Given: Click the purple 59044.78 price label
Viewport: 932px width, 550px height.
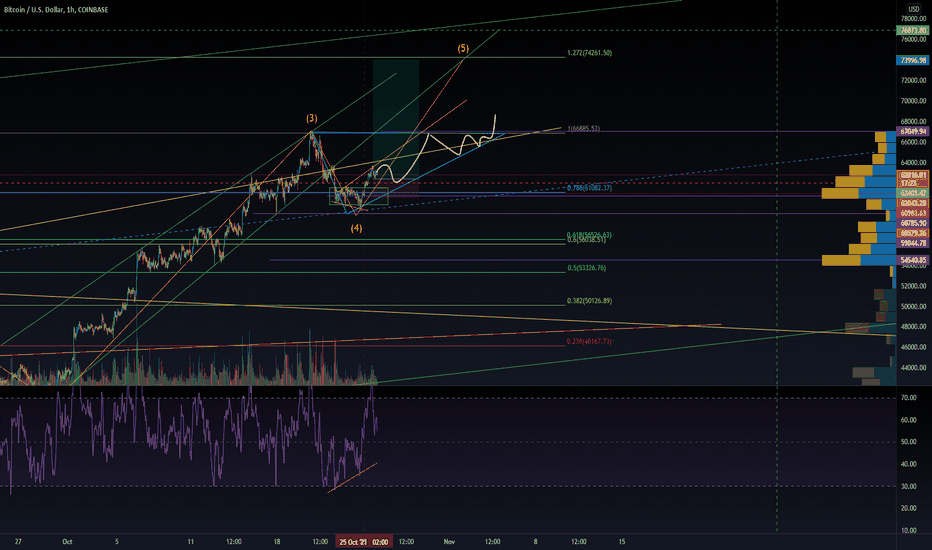Looking at the screenshot, I should point(913,243).
